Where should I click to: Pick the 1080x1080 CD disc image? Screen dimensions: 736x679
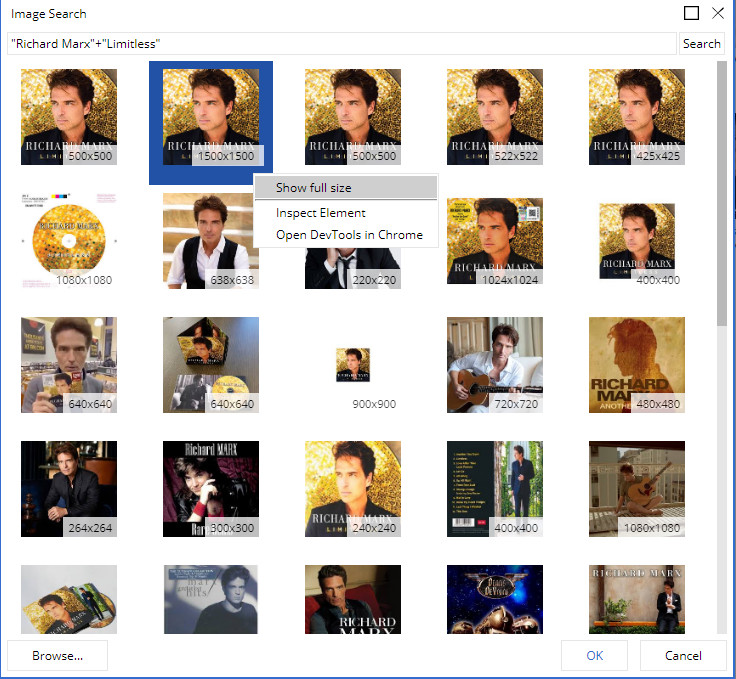click(x=69, y=240)
